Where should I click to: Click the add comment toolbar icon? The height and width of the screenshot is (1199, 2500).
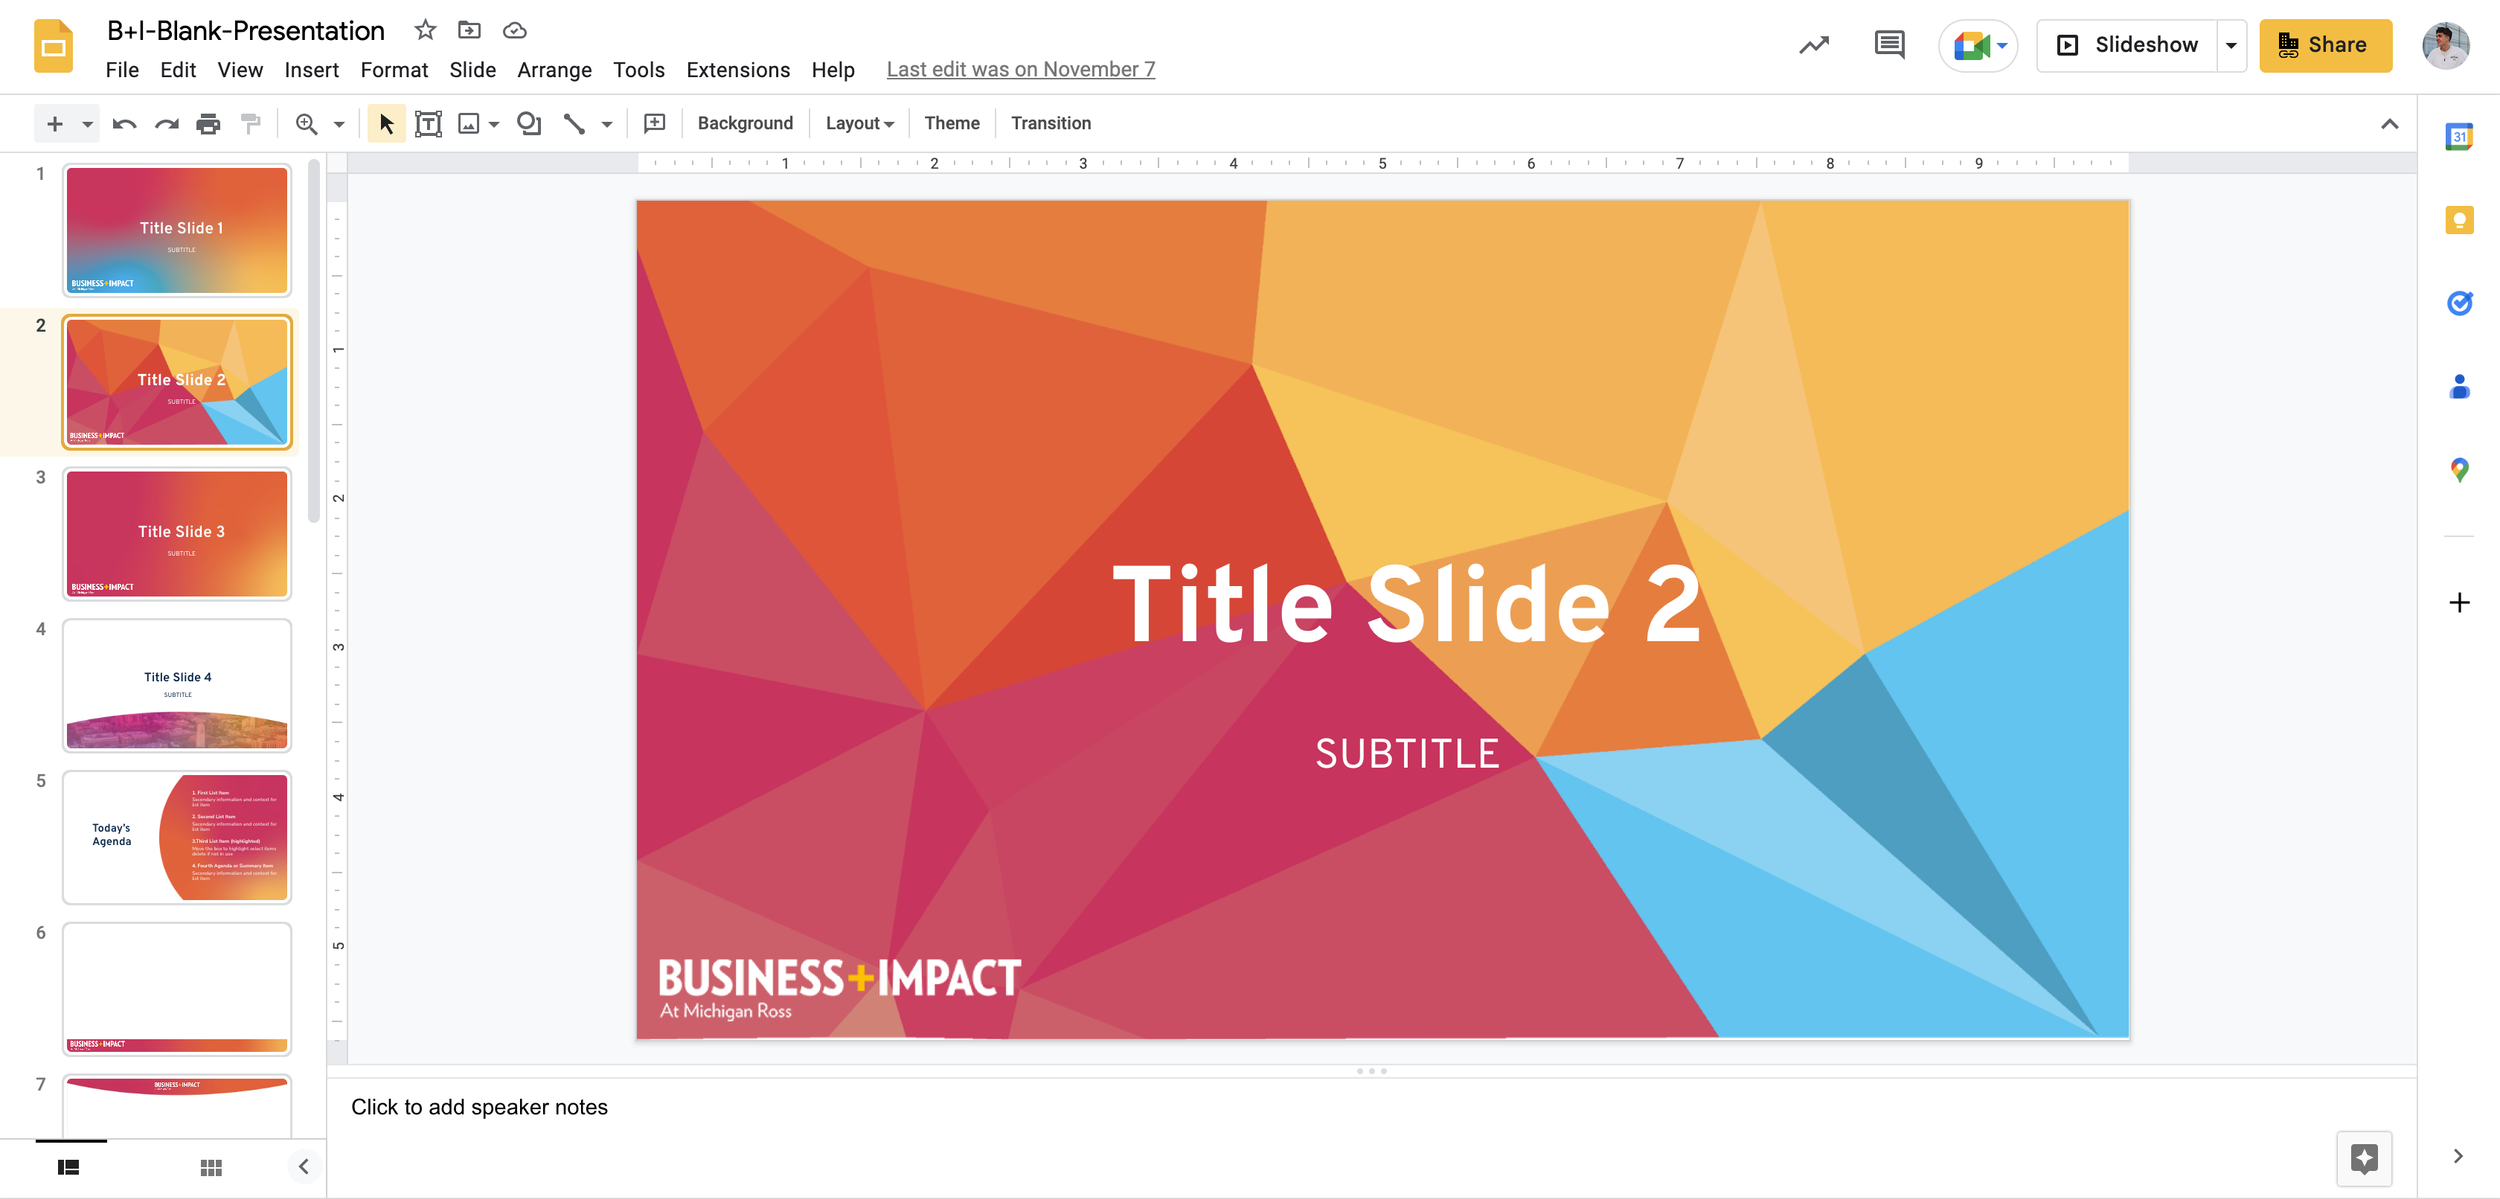pyautogui.click(x=654, y=123)
